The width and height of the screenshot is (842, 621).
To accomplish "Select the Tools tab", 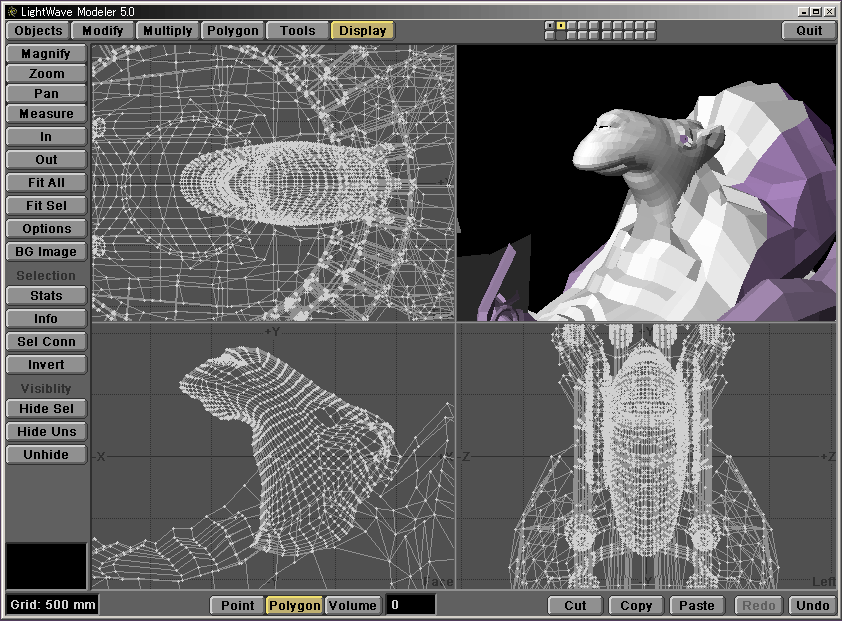I will (298, 30).
